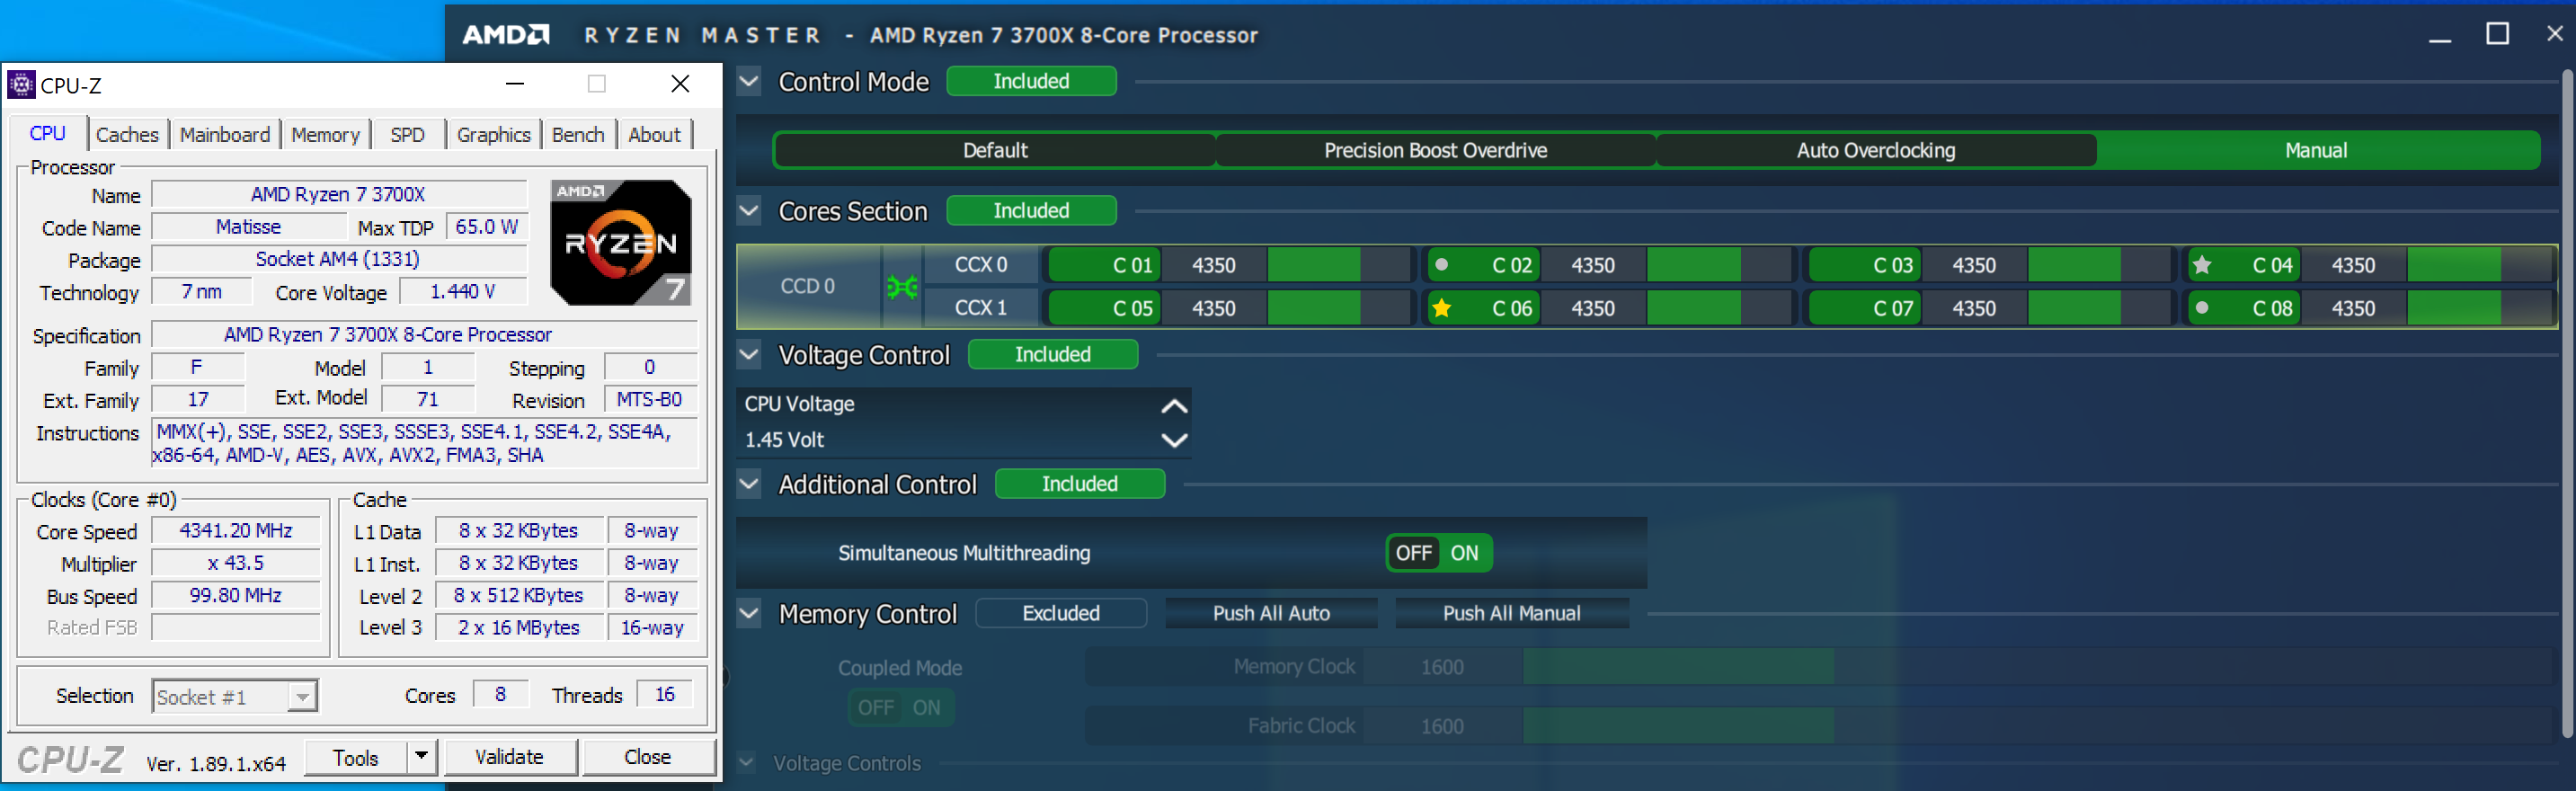The width and height of the screenshot is (2576, 791).
Task: Open the About tab
Action: tap(654, 134)
